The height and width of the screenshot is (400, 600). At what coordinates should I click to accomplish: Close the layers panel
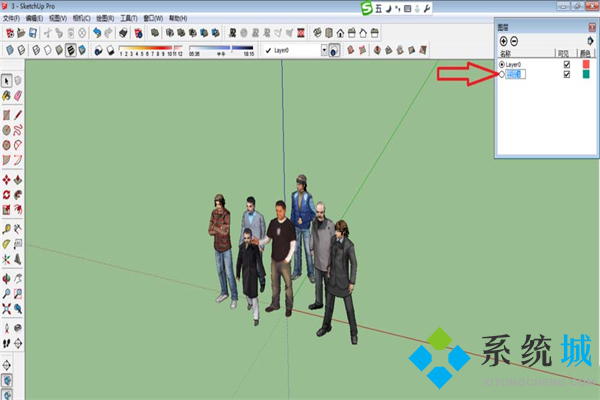[x=592, y=27]
